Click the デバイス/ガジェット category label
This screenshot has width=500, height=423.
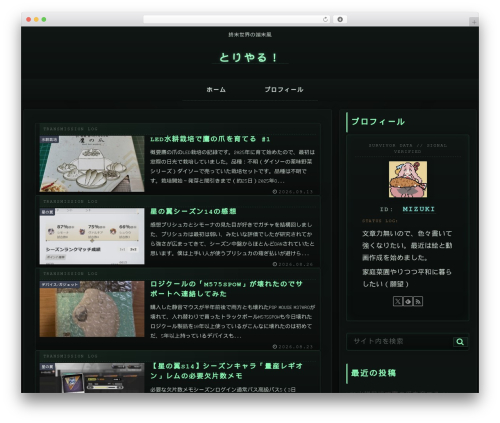60,284
